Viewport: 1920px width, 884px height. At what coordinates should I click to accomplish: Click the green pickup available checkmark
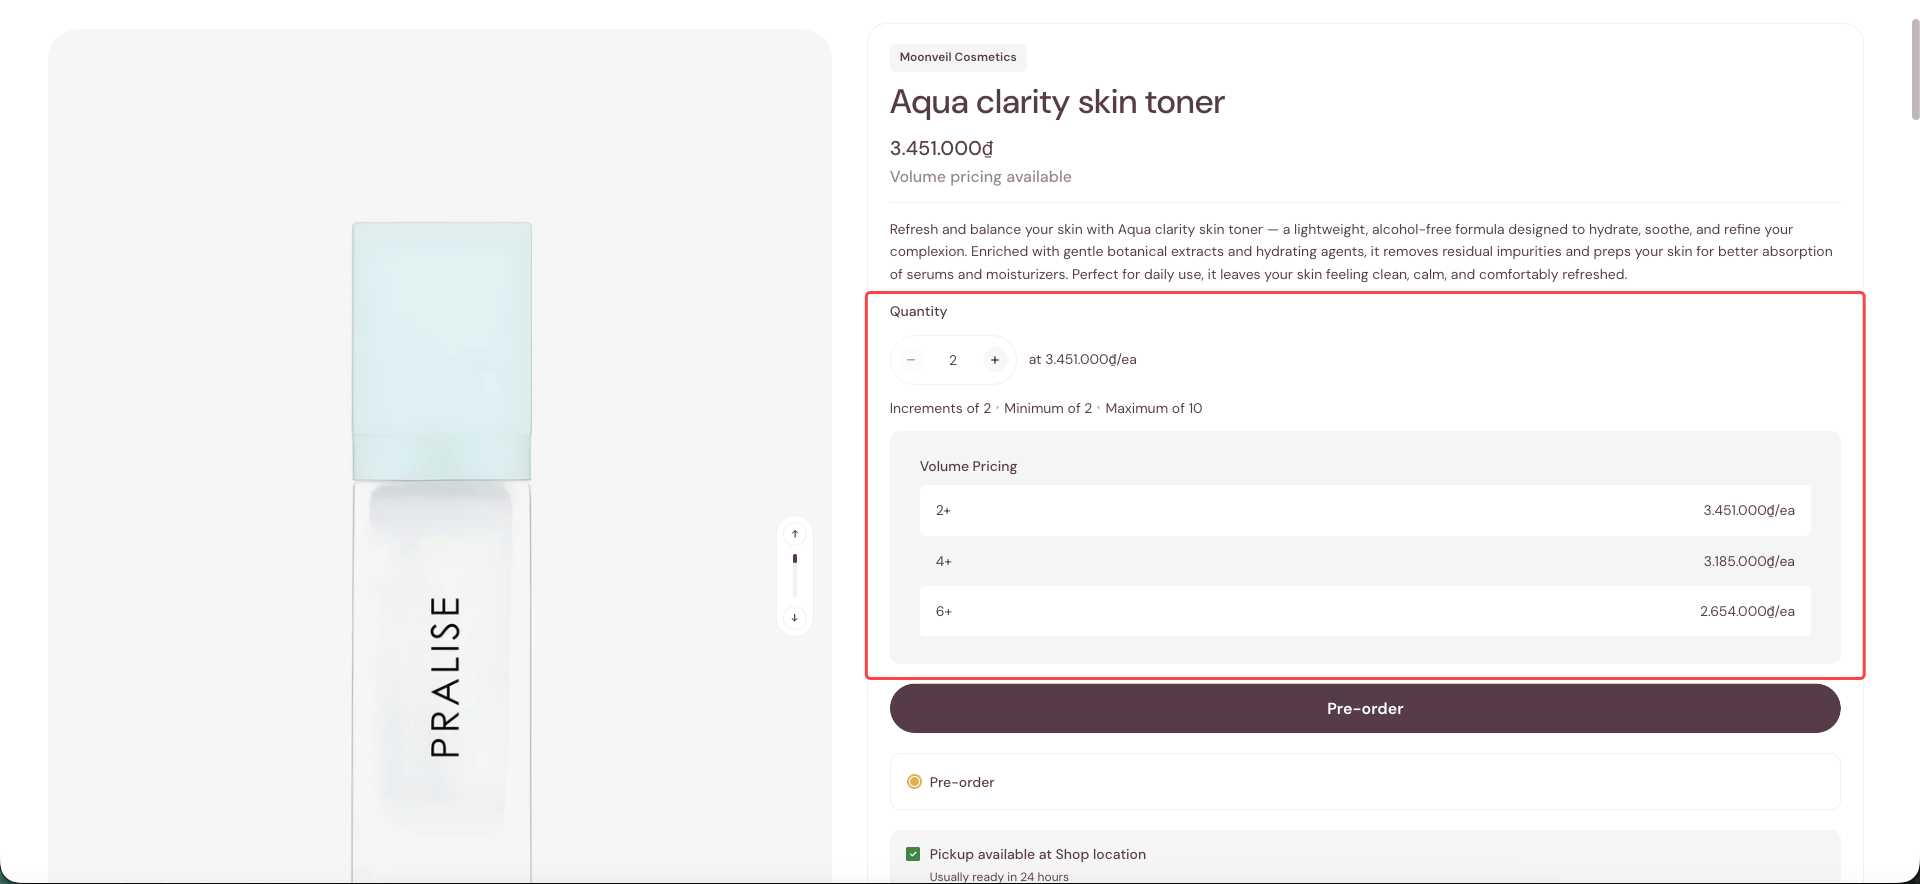click(913, 854)
